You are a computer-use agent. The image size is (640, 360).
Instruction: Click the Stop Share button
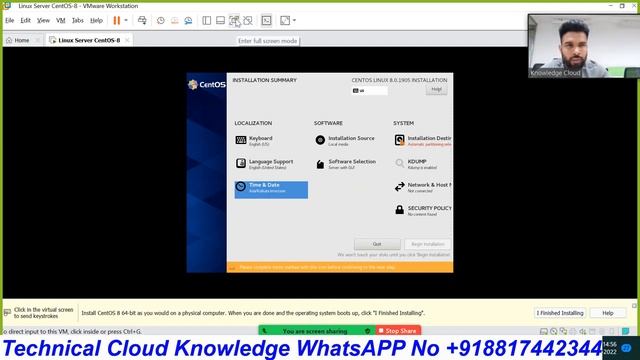[x=398, y=331]
